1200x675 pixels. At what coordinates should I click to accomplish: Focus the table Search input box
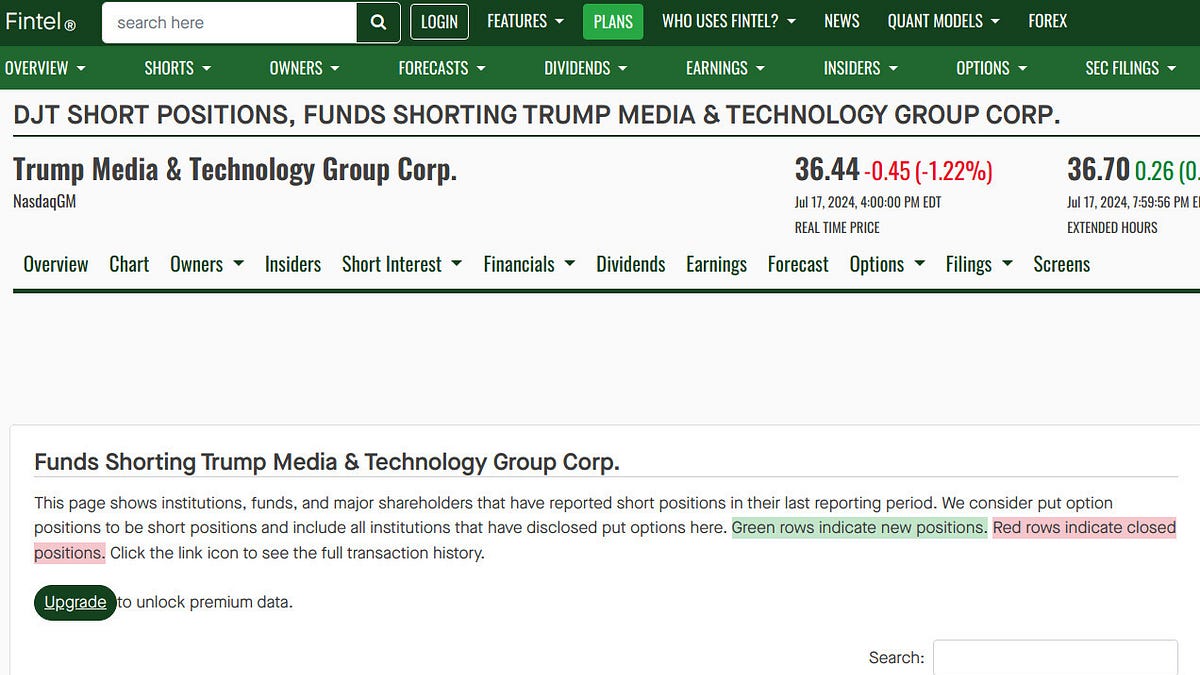click(1055, 657)
